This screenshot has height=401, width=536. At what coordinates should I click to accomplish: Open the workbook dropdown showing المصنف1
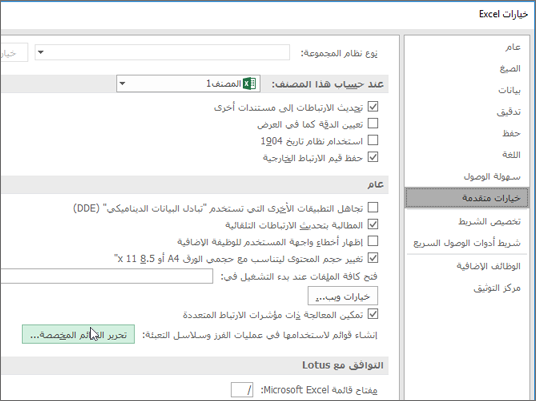pyautogui.click(x=188, y=83)
